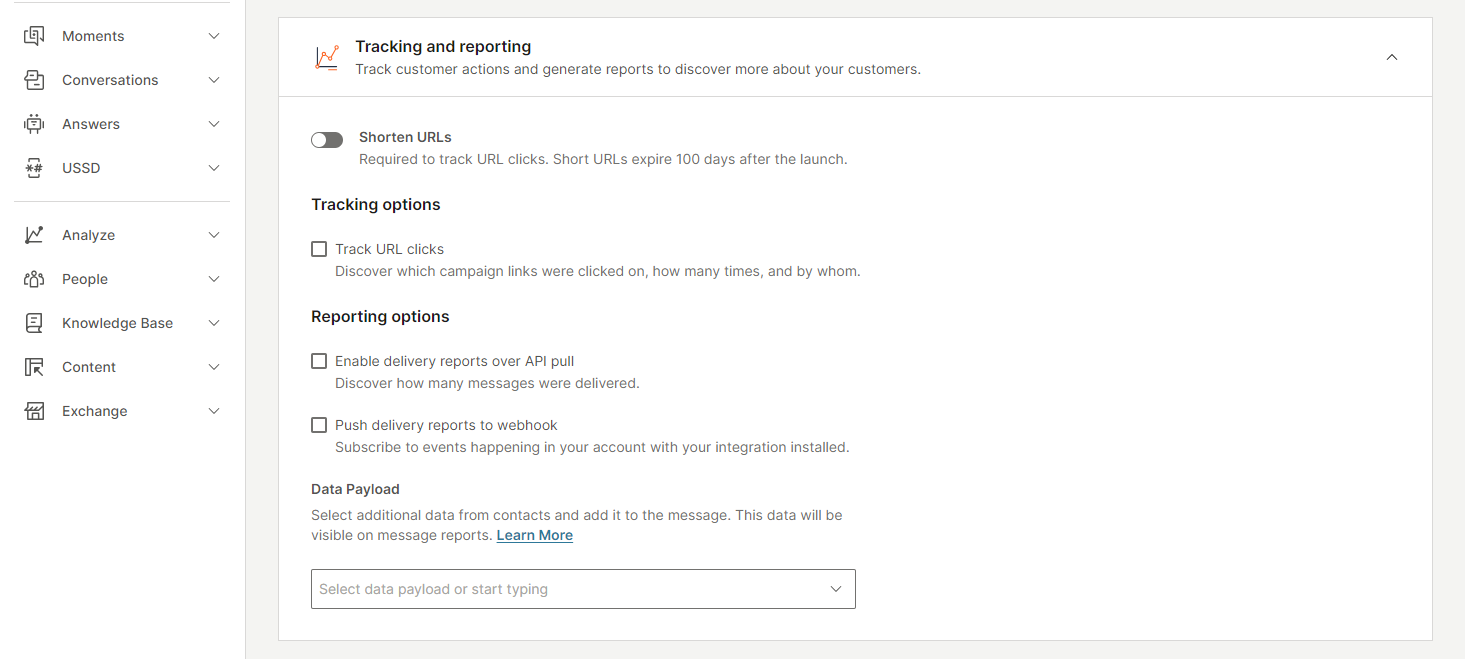Screen dimensions: 1465x659
Task: Click the Knowledge Base book icon
Action: point(34,323)
